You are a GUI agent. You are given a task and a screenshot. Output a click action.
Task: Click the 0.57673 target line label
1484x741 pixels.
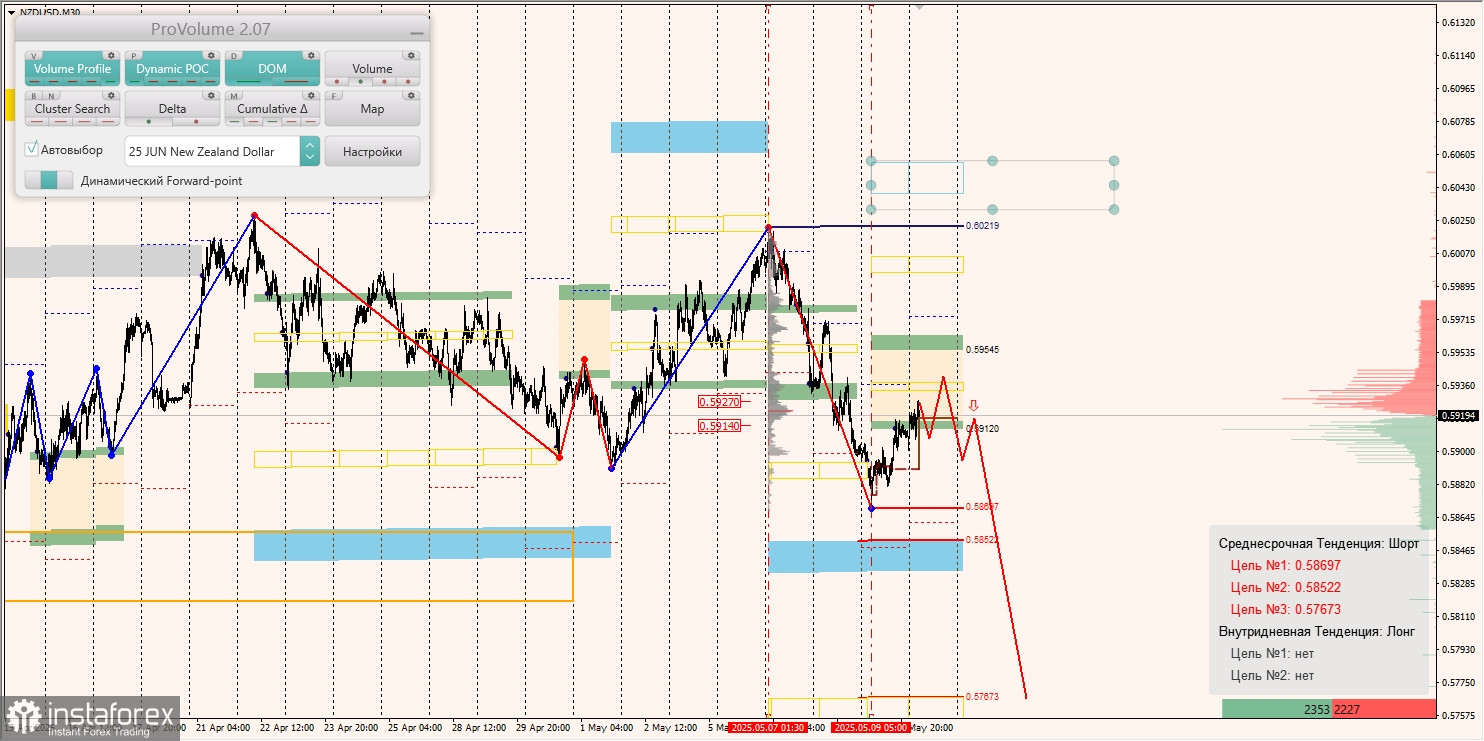(982, 697)
